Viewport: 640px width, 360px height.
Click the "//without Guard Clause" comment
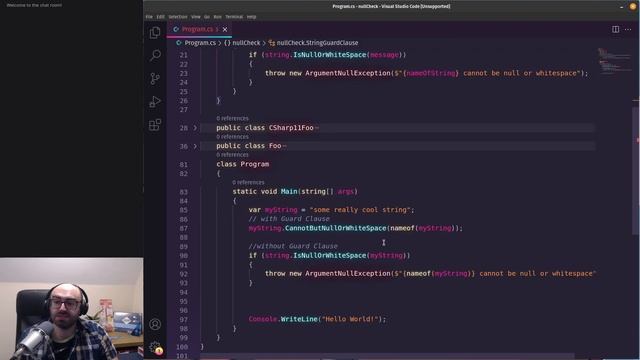[x=293, y=246]
